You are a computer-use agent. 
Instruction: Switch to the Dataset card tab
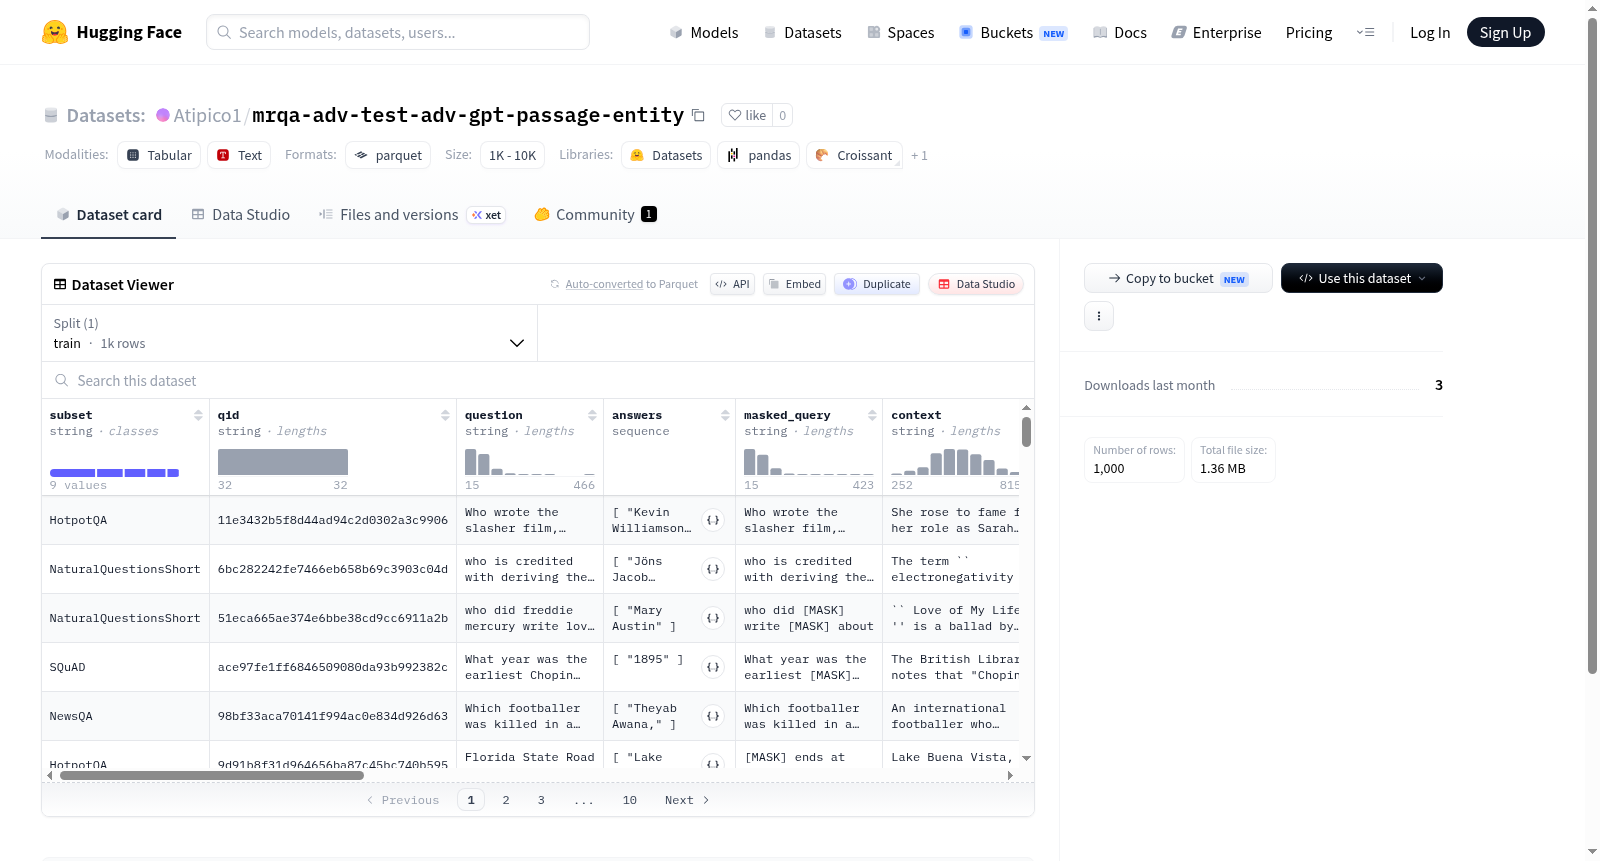pyautogui.click(x=108, y=214)
